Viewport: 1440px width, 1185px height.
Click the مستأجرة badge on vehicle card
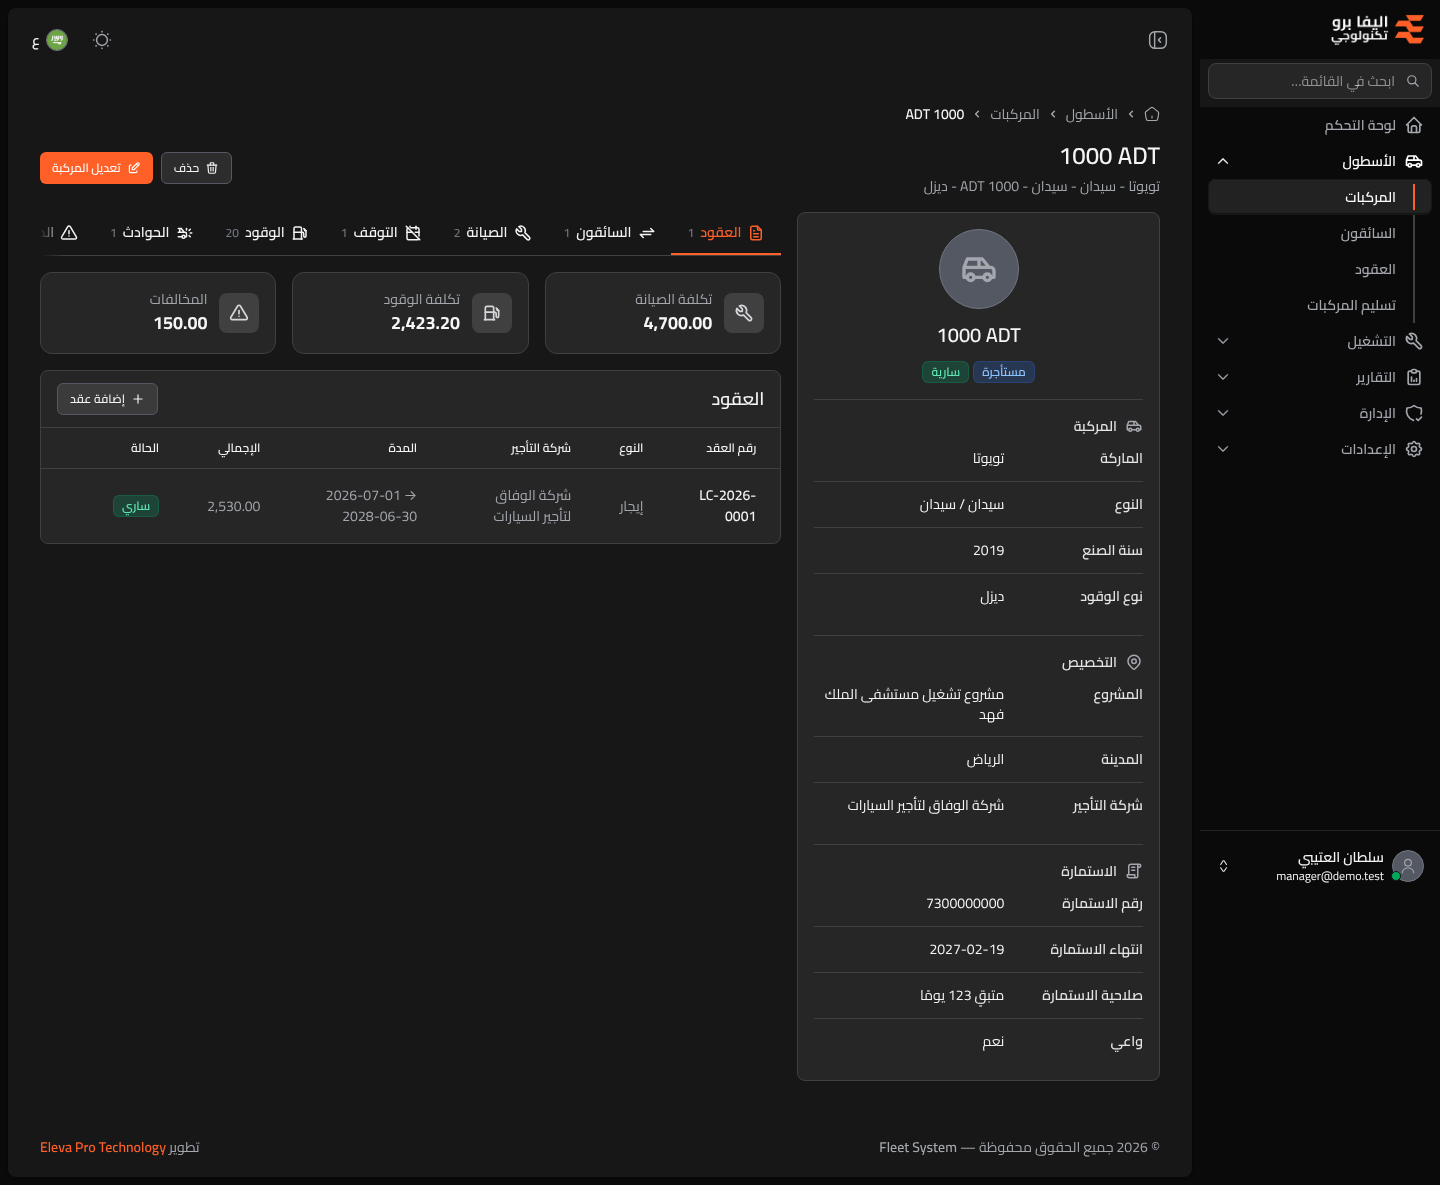coord(1003,372)
